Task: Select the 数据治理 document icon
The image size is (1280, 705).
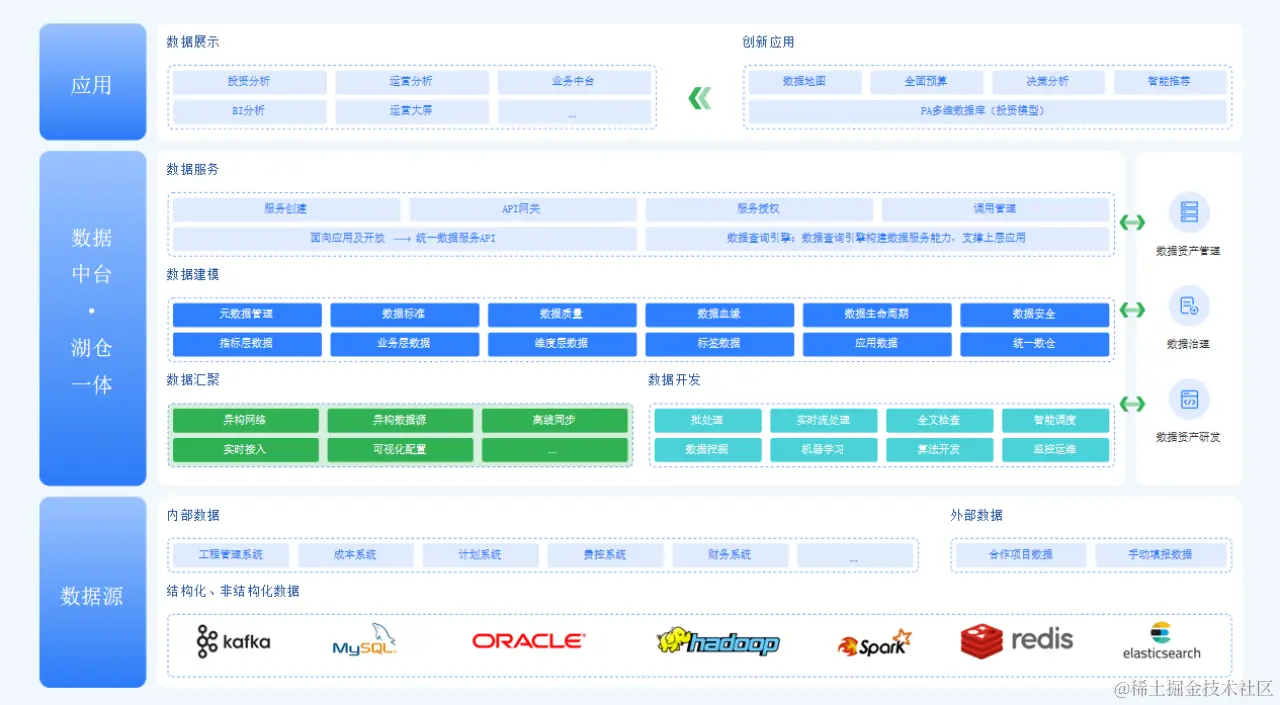Action: [x=1189, y=306]
